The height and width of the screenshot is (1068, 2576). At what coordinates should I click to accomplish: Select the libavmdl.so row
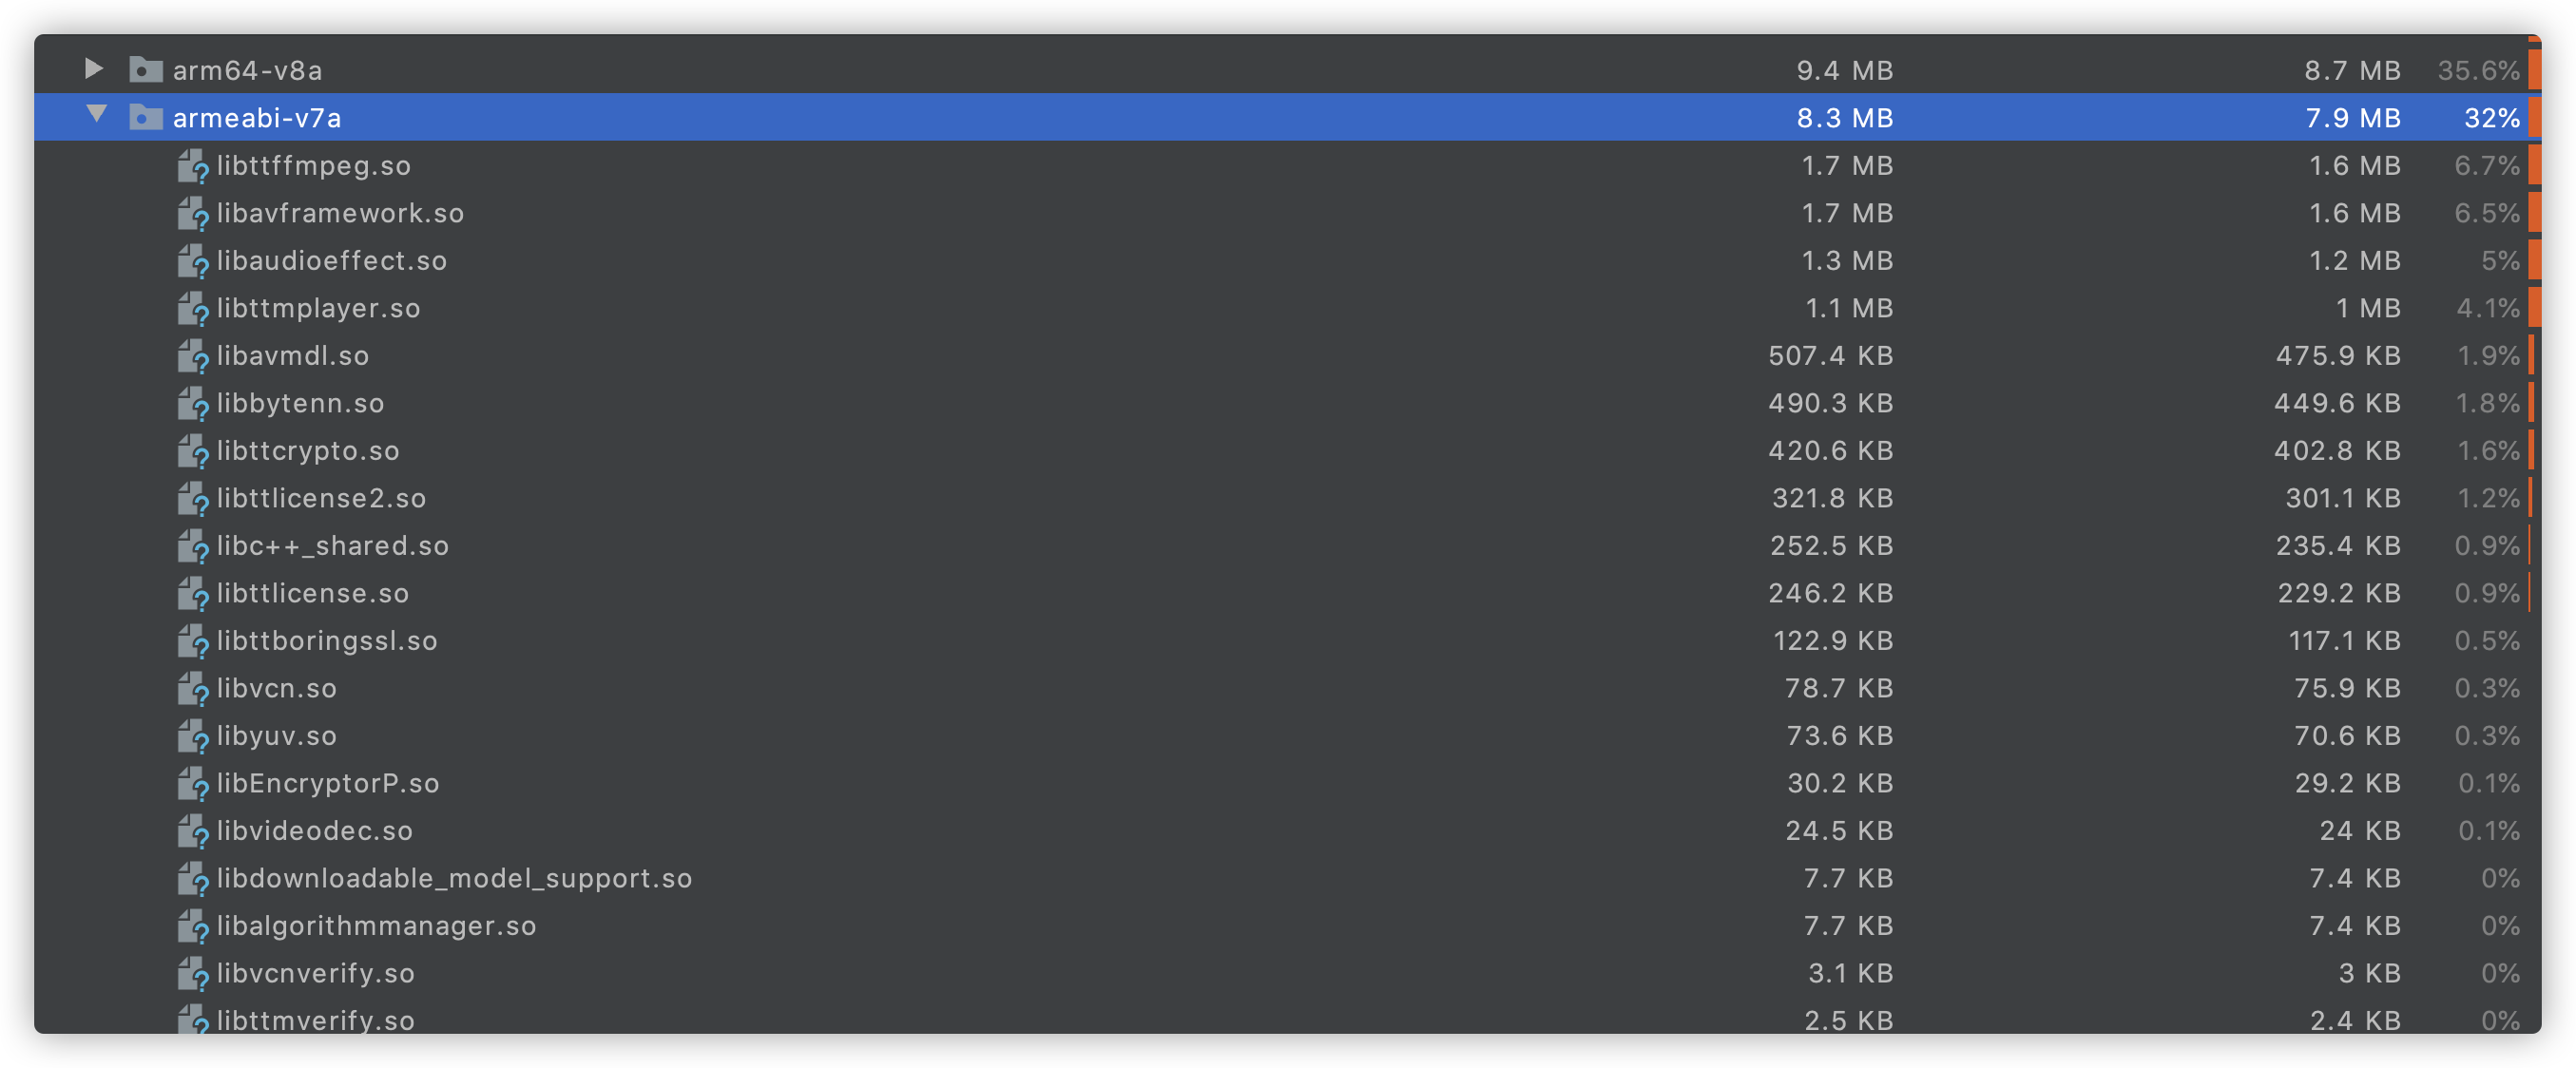pyautogui.click(x=1287, y=356)
